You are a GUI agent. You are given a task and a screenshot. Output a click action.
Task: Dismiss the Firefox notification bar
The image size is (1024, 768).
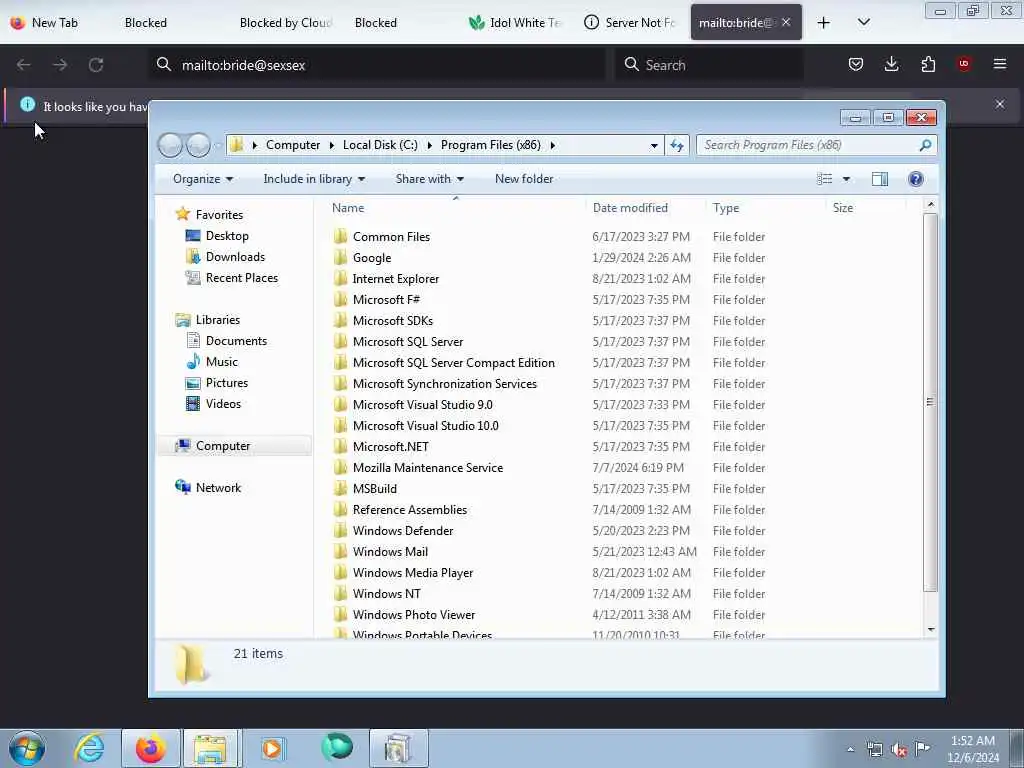click(x=999, y=104)
